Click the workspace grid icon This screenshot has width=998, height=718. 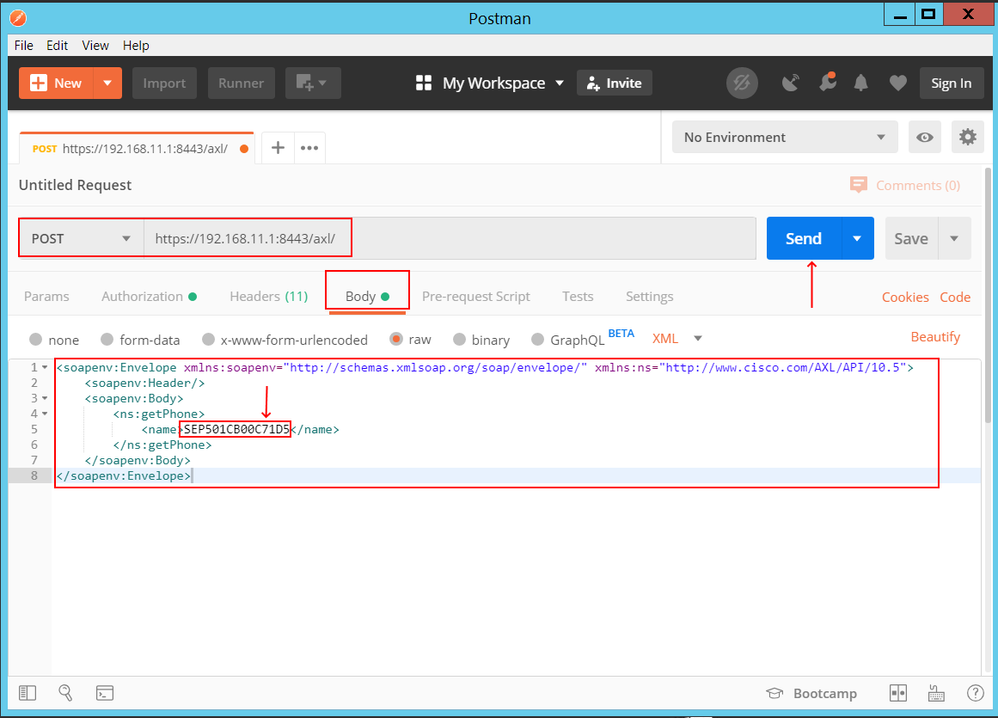(423, 83)
